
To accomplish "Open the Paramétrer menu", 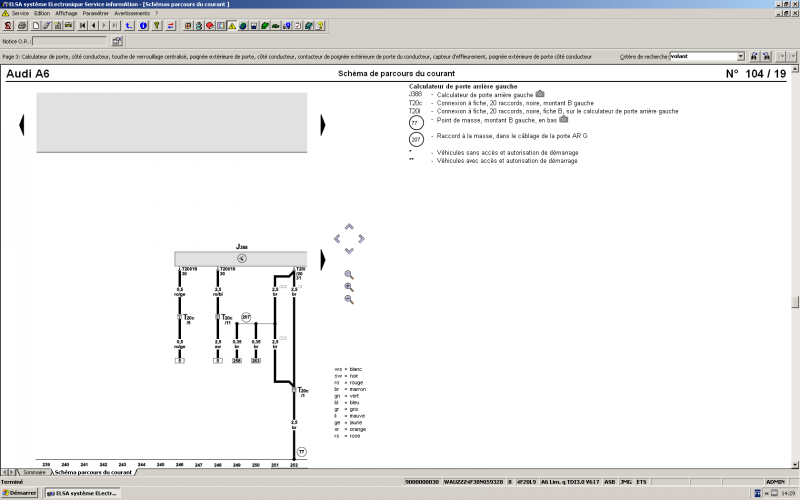I will click(x=95, y=13).
